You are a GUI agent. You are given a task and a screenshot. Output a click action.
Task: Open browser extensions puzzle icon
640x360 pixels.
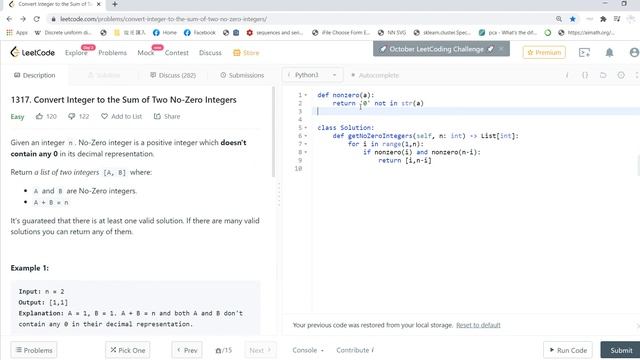tap(603, 19)
